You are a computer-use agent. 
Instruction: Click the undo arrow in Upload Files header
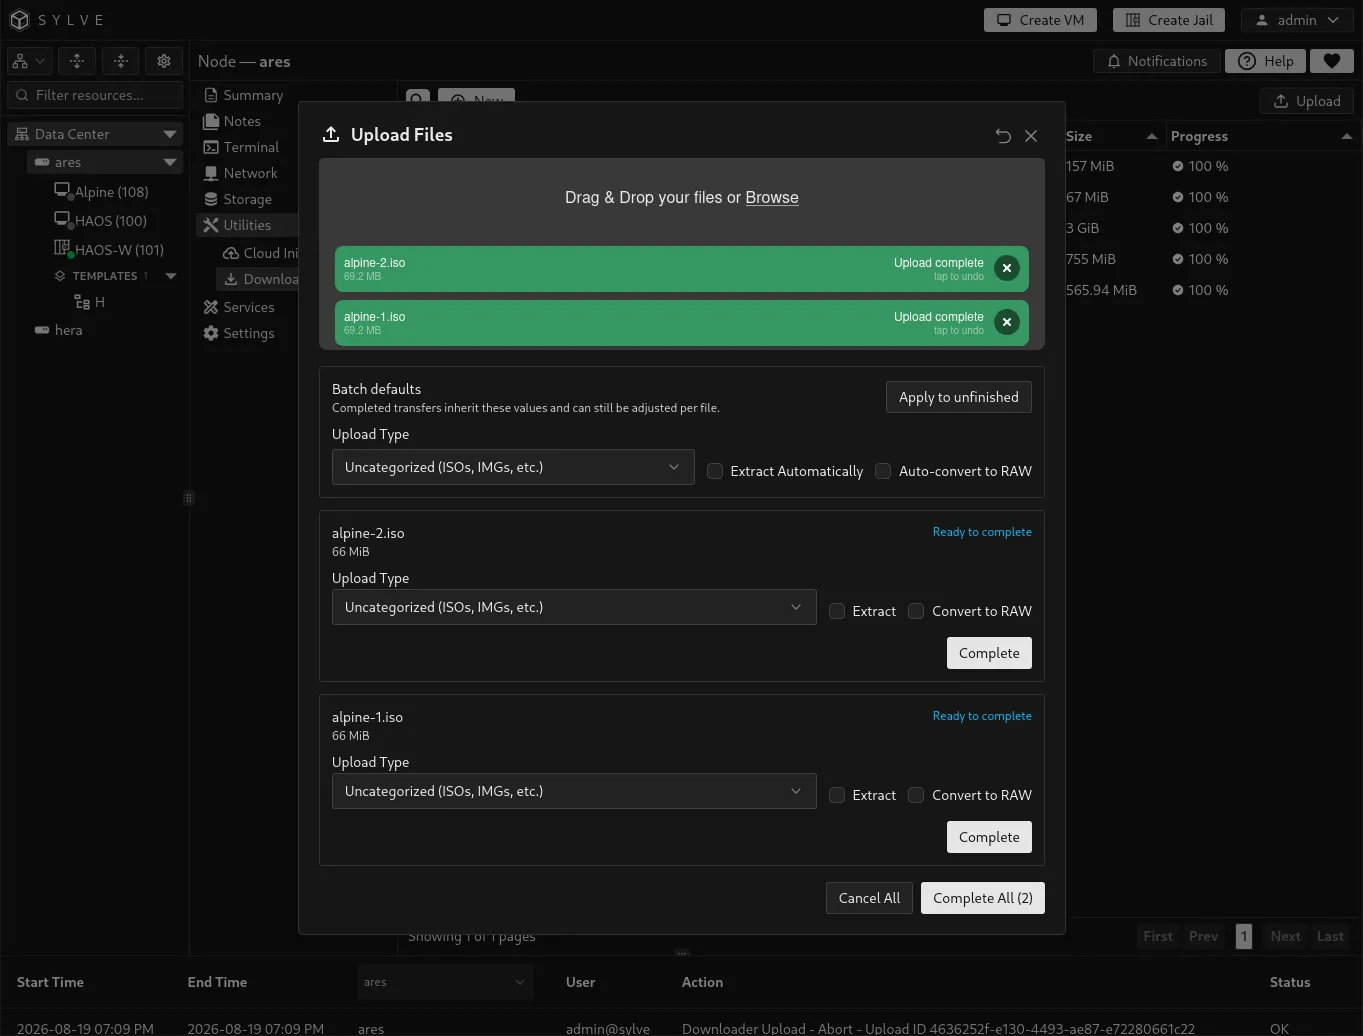pos(1003,136)
